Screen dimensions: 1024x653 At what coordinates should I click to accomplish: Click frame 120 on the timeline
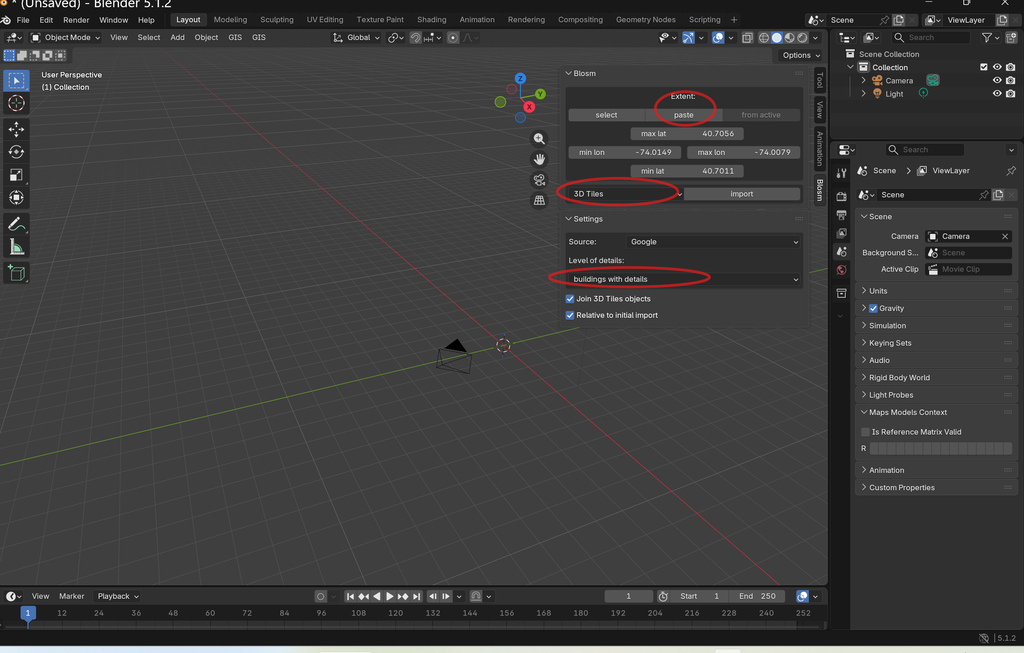[x=395, y=613]
